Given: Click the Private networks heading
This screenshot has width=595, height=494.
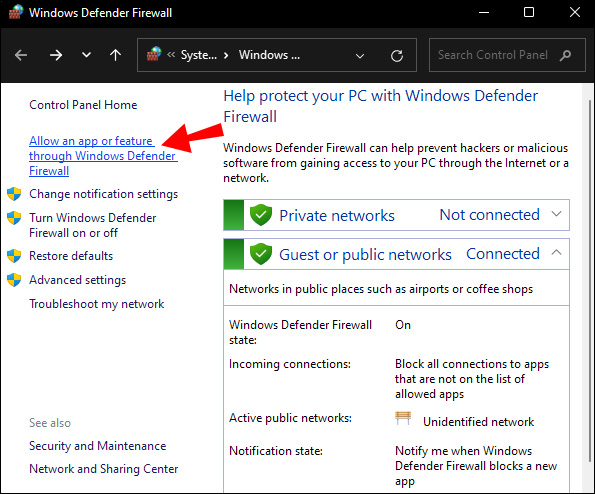Looking at the screenshot, I should click(x=337, y=216).
